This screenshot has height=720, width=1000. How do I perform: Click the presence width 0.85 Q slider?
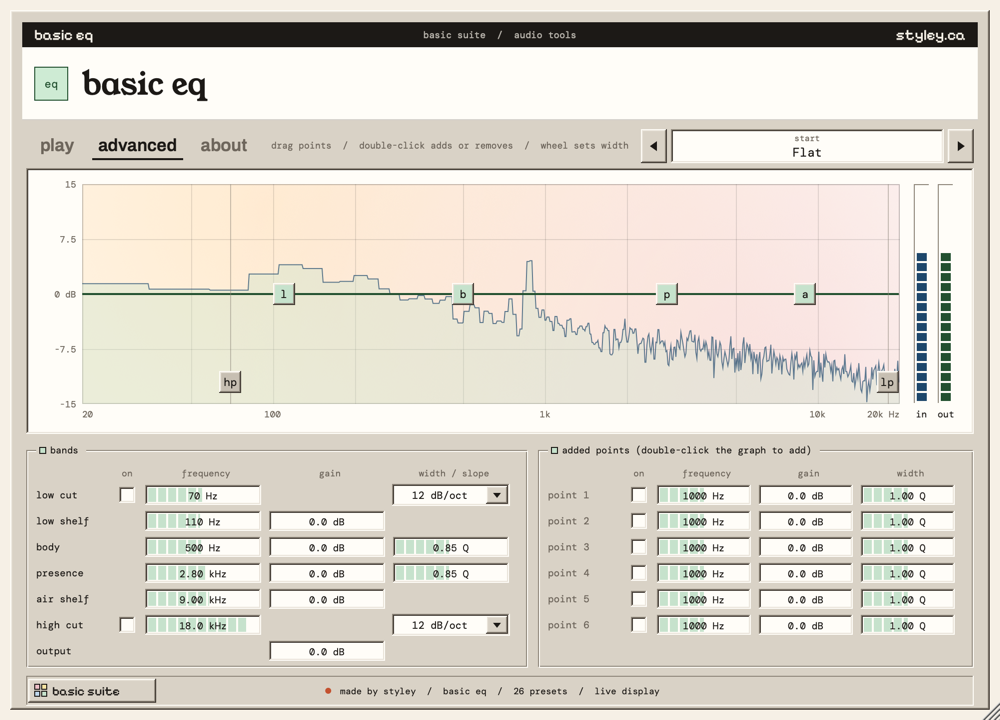pyautogui.click(x=451, y=574)
